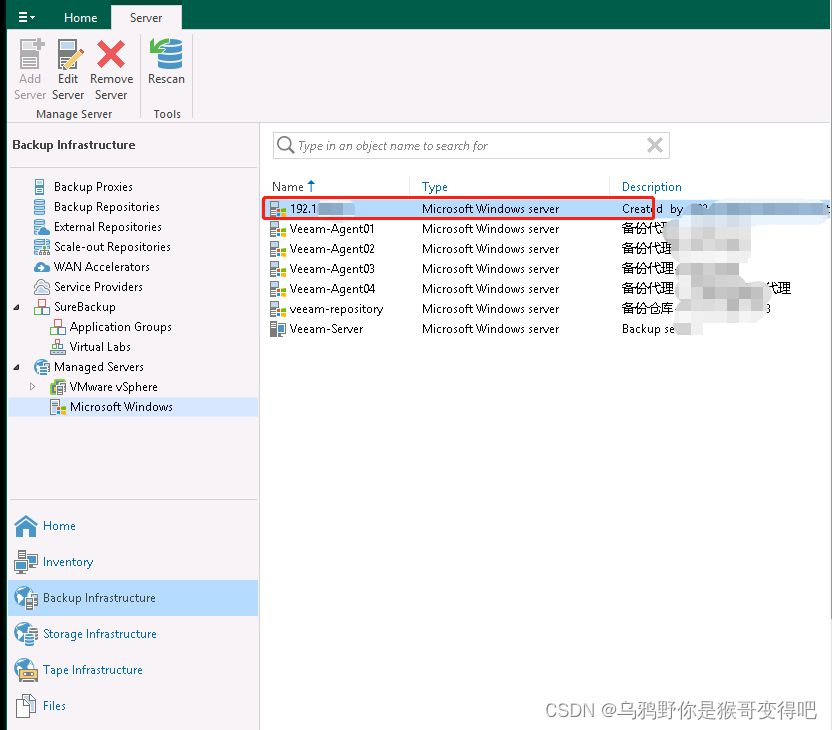The image size is (832, 730).
Task: Open Scale-out Repositories node
Action: (x=112, y=247)
